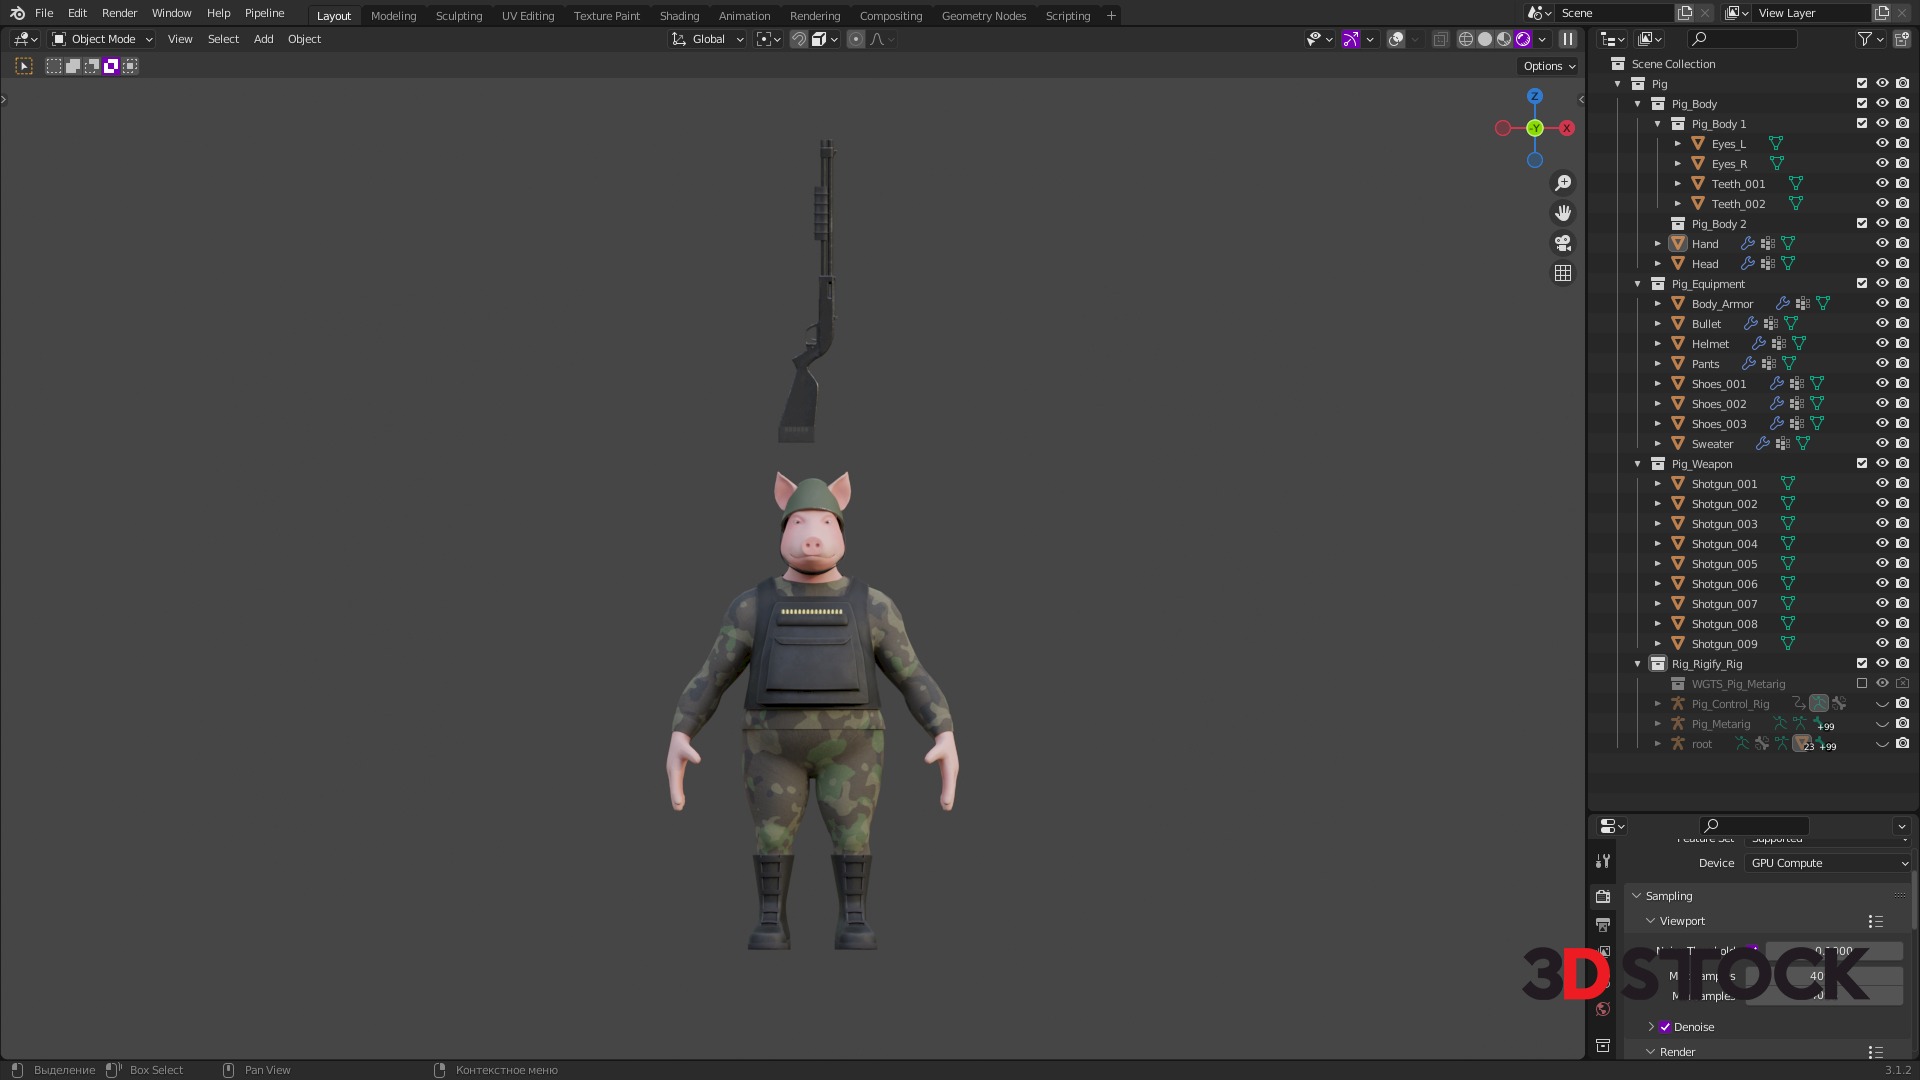Hide Helmet object with eye icon
This screenshot has height=1080, width=1920.
coord(1881,343)
